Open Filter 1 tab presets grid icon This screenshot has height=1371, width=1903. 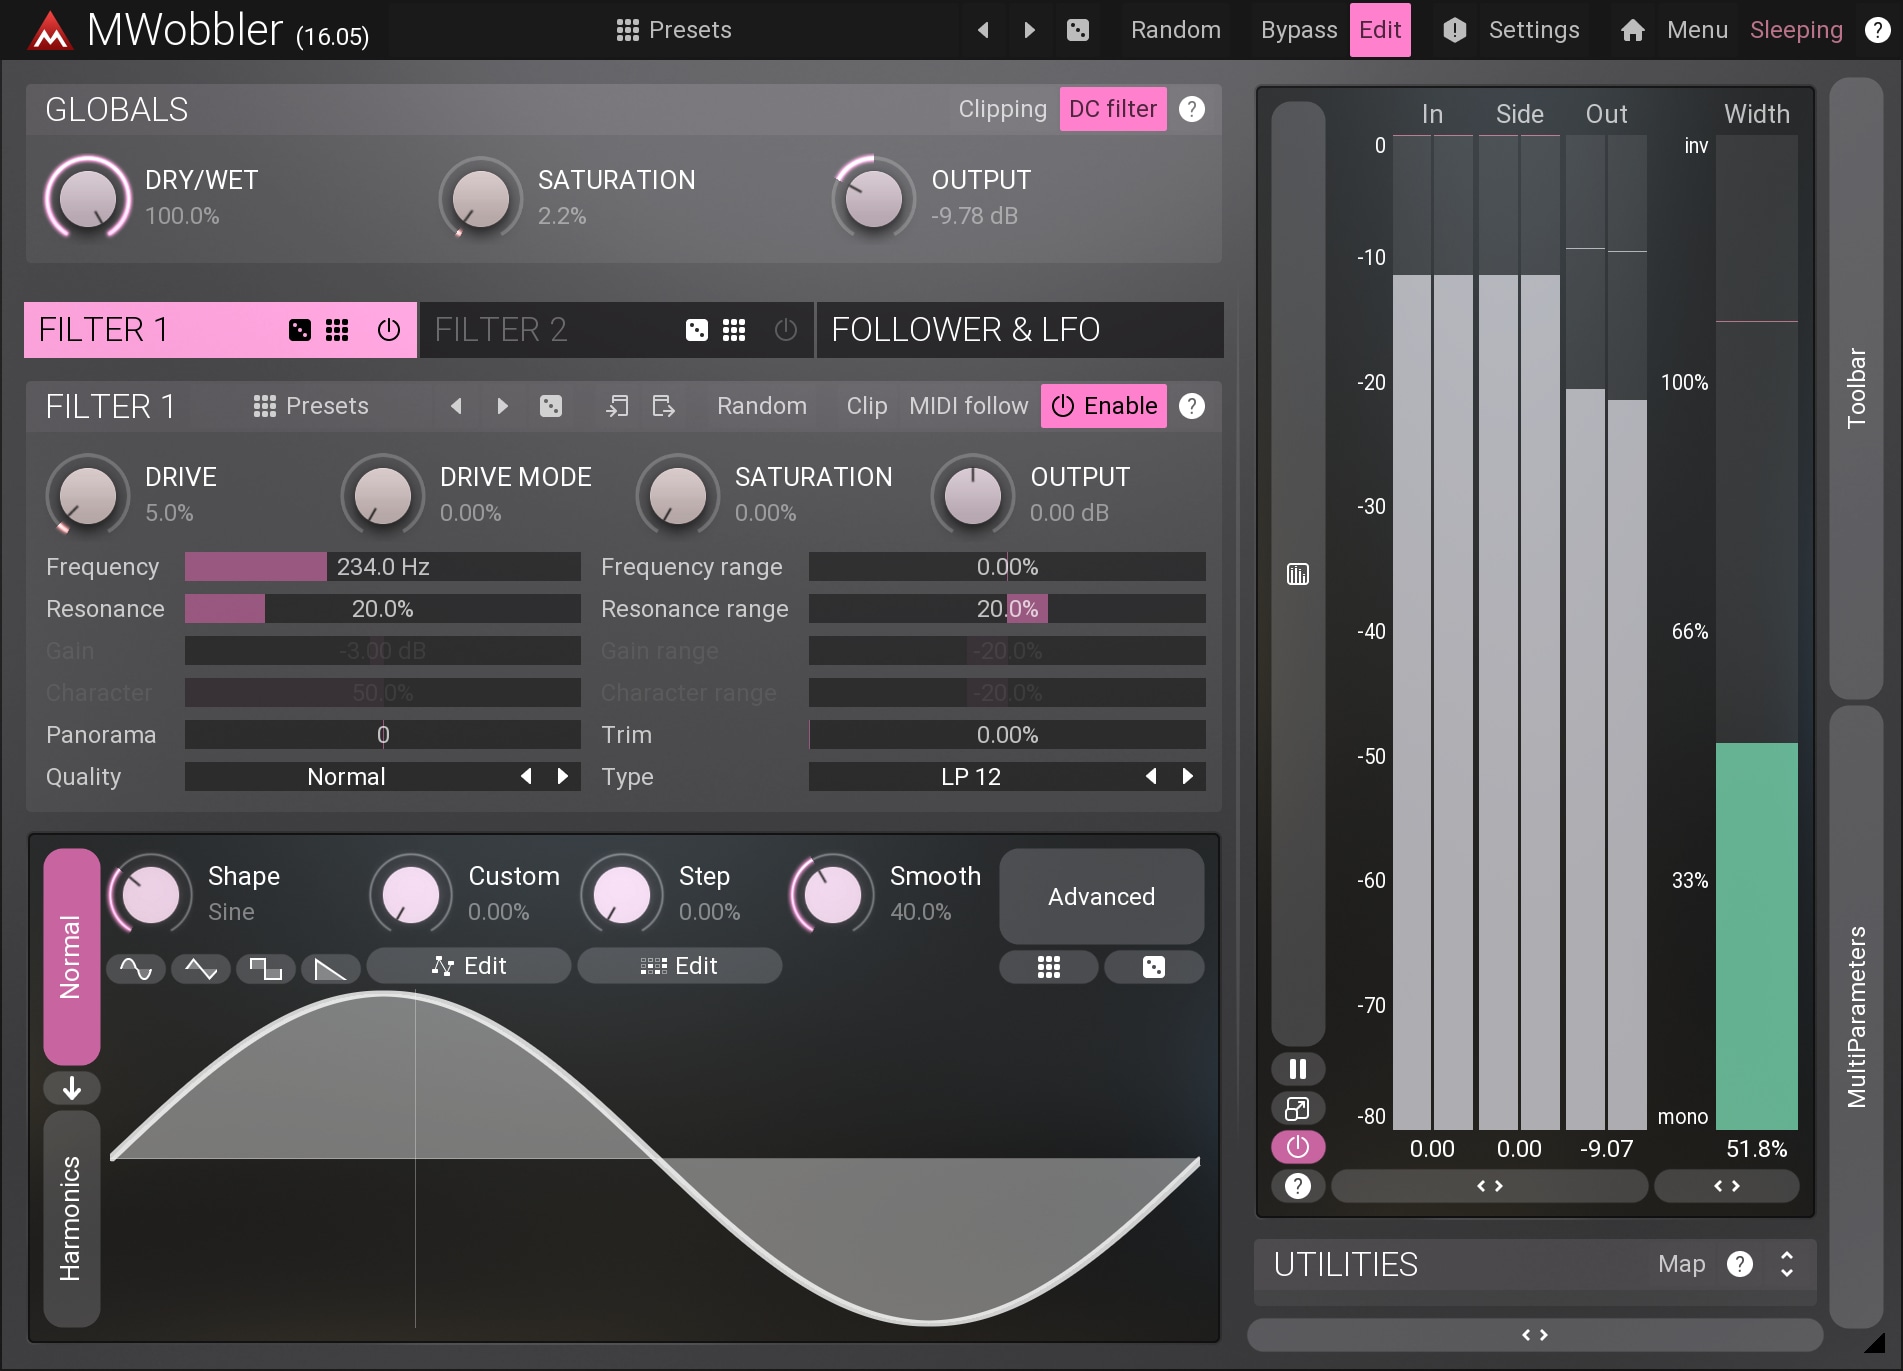pos(337,330)
